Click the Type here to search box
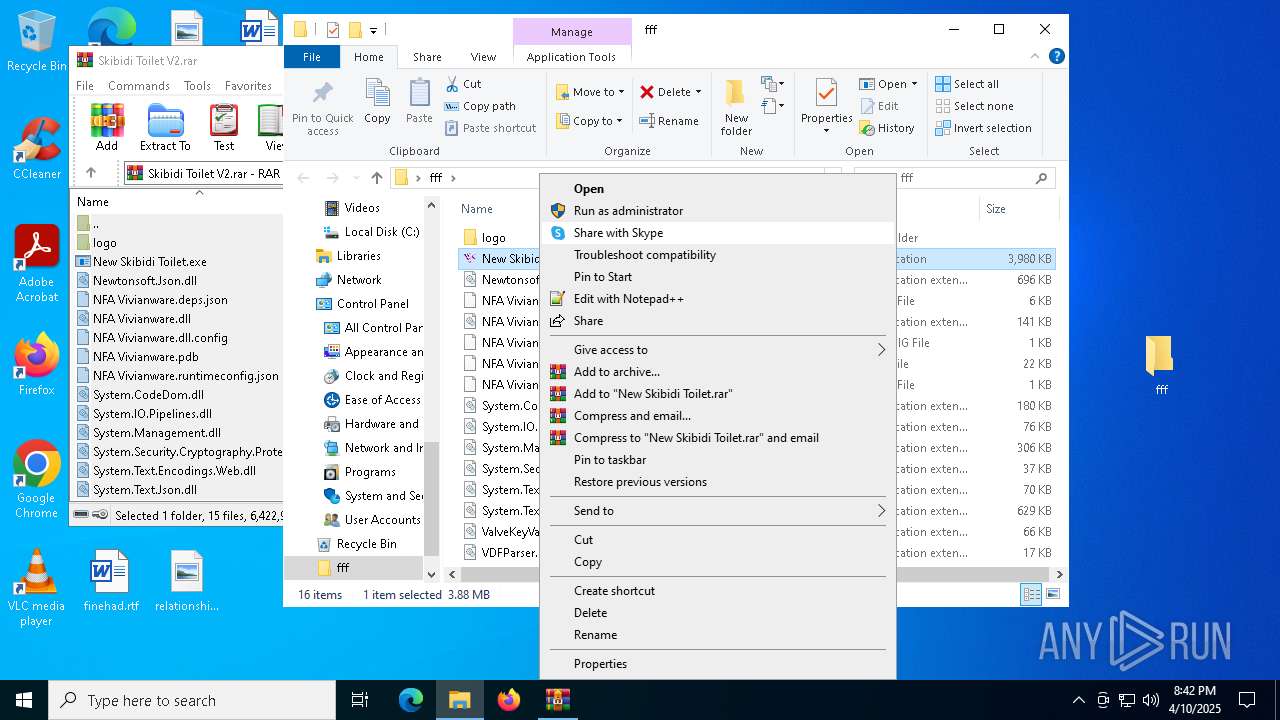The height and width of the screenshot is (720, 1280). (192, 700)
